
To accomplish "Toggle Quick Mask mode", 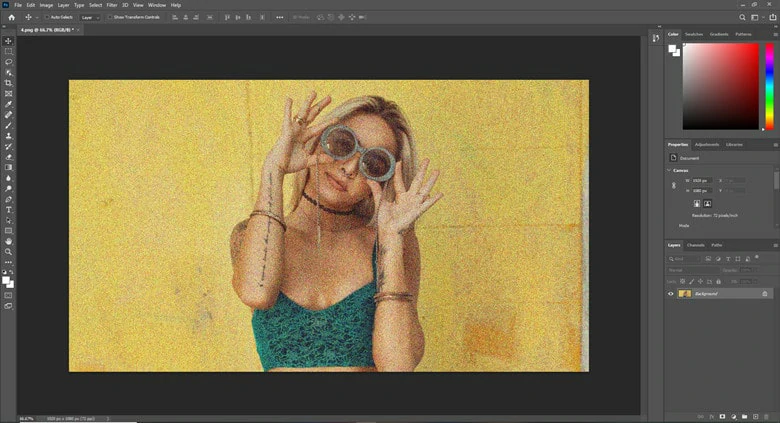I will (x=8, y=296).
